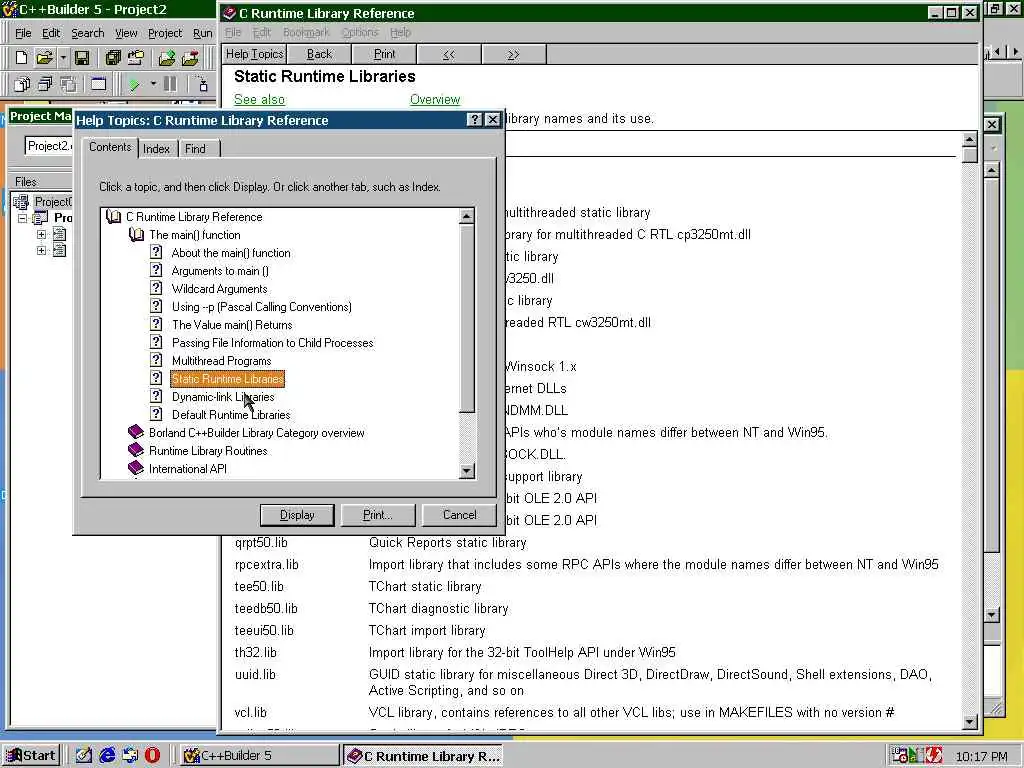The width and height of the screenshot is (1024, 768).
Task: Follow the Overview link
Action: tap(435, 99)
